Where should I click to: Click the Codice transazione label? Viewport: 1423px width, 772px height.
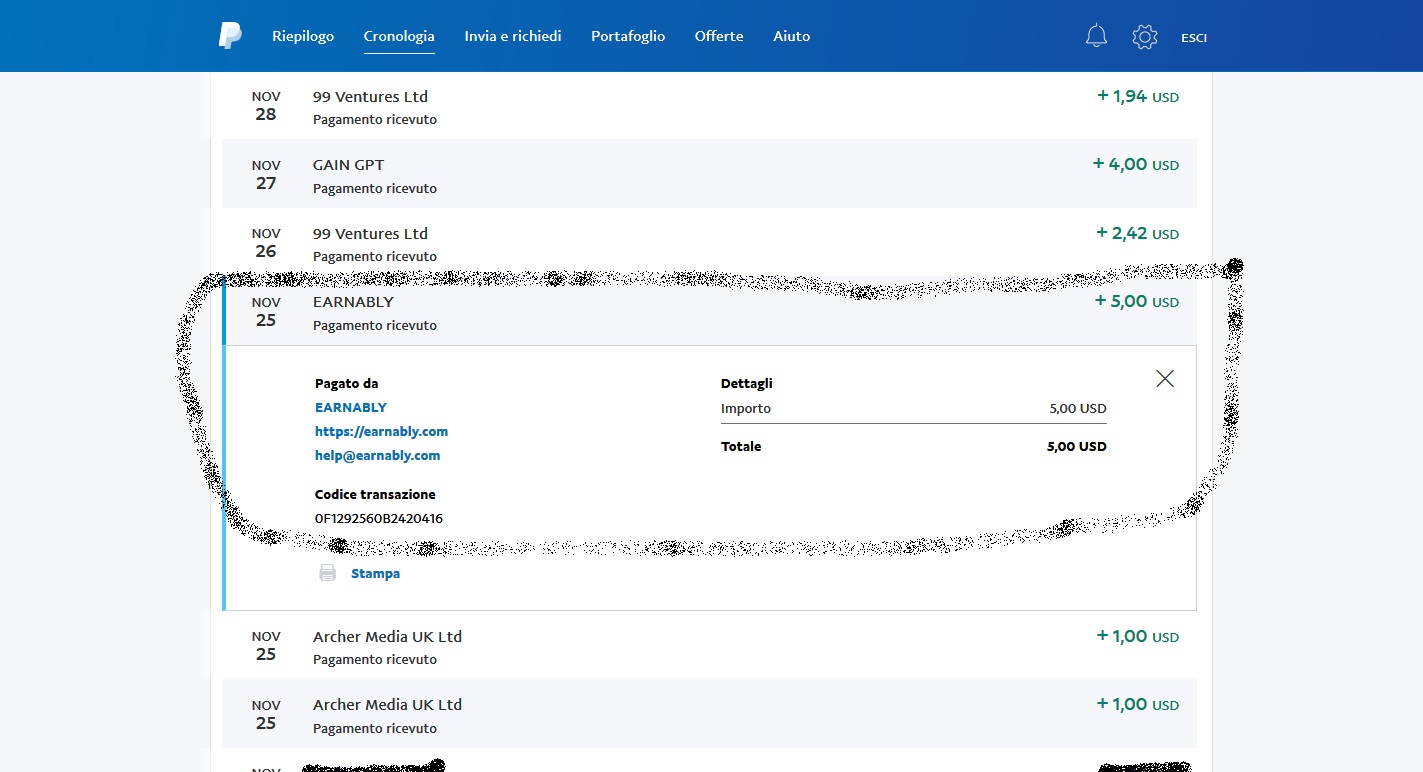click(x=375, y=494)
